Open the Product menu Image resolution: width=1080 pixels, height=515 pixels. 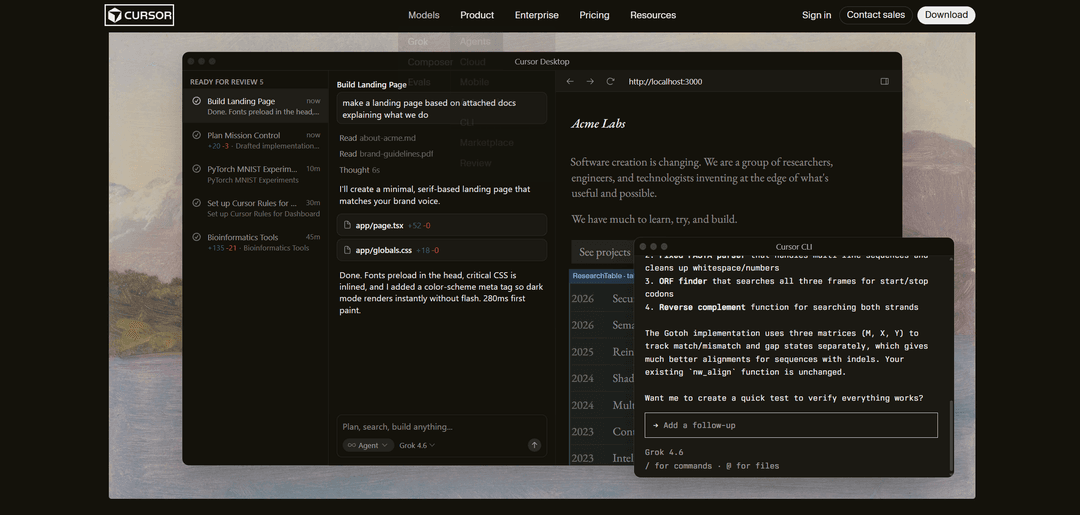click(x=477, y=15)
